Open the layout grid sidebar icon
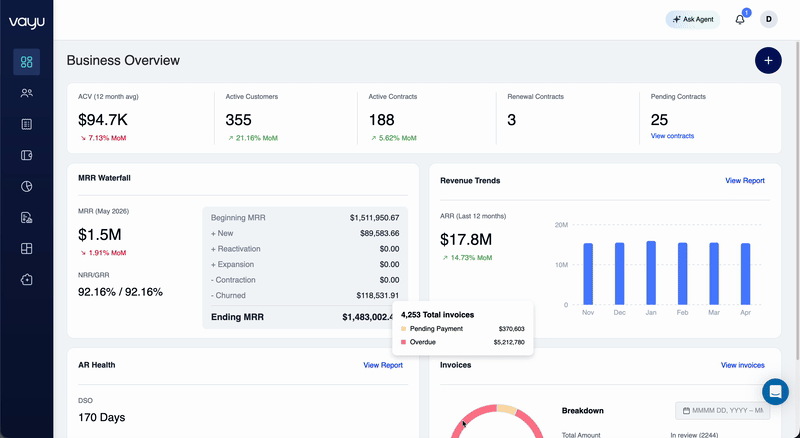This screenshot has height=438, width=800. click(27, 249)
